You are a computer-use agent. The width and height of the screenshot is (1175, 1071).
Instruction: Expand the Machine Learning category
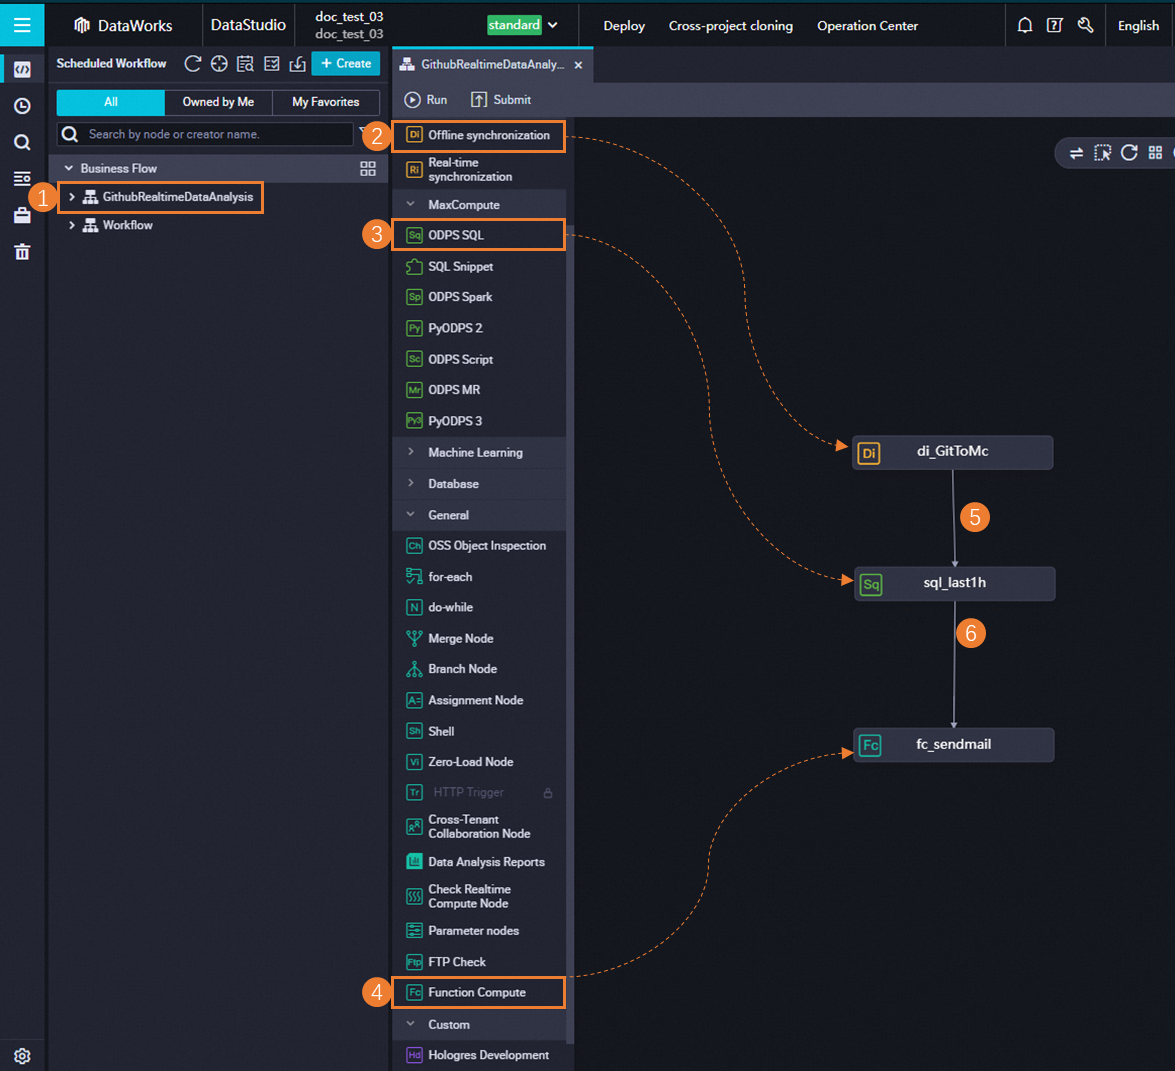point(411,452)
